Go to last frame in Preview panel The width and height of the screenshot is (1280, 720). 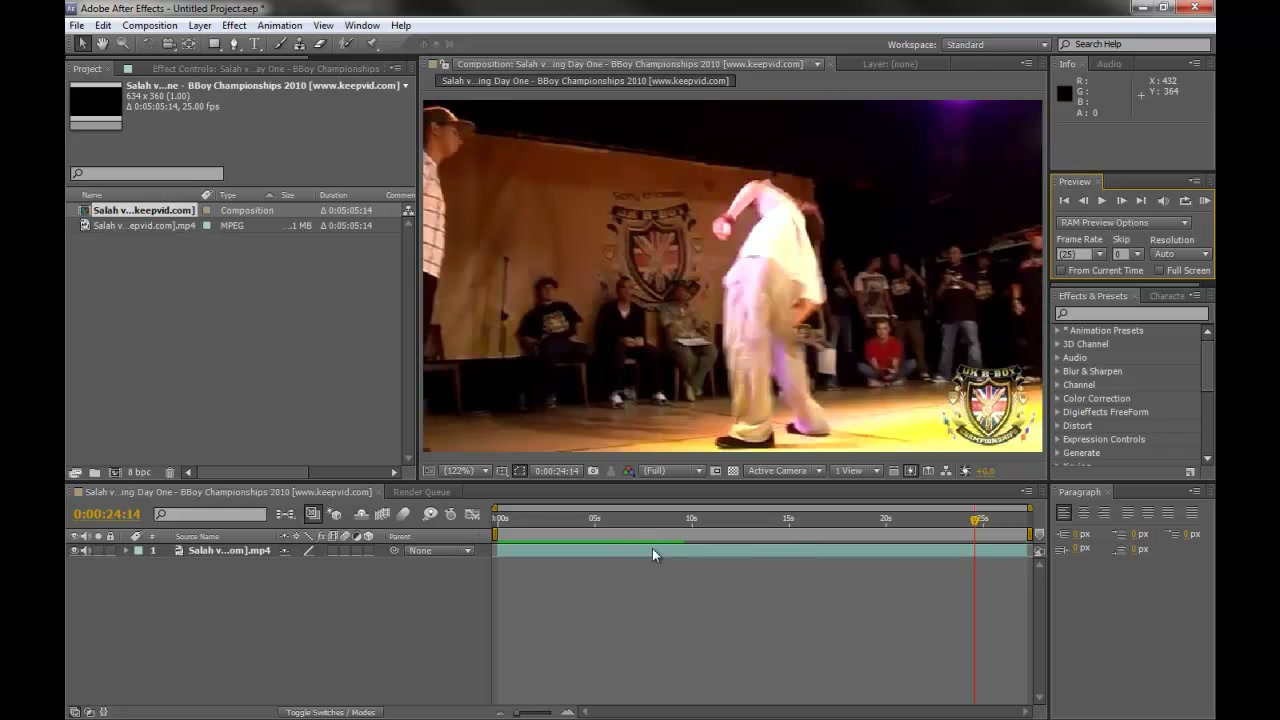point(1141,201)
